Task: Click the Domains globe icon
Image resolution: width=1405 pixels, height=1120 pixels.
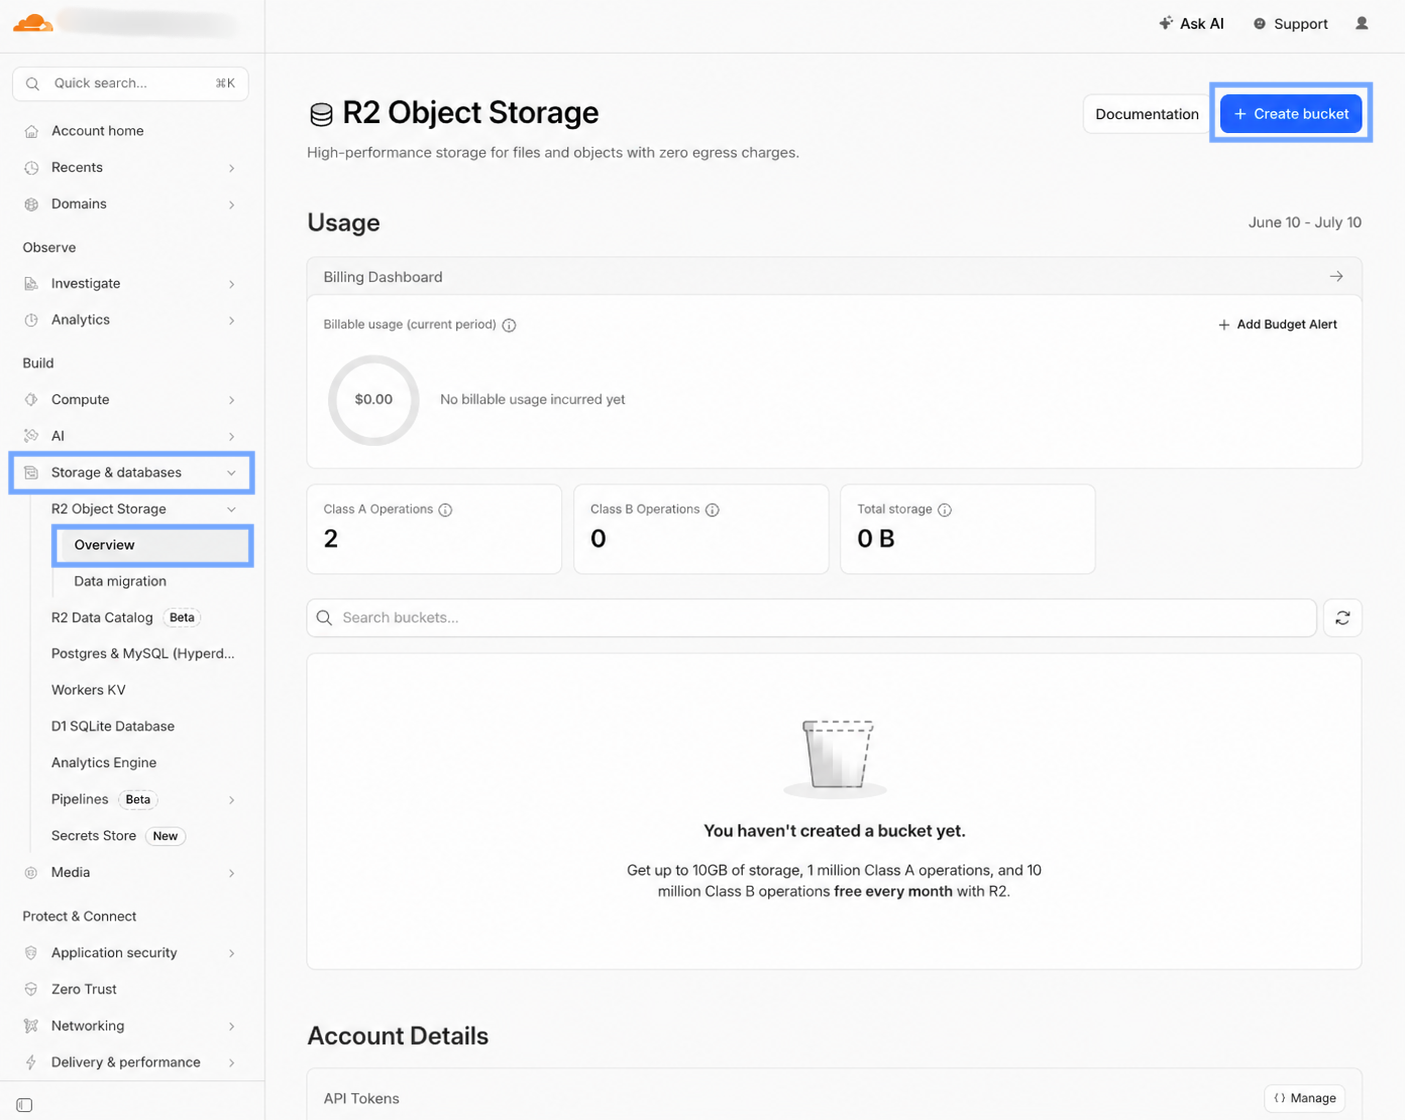Action: [x=31, y=204]
